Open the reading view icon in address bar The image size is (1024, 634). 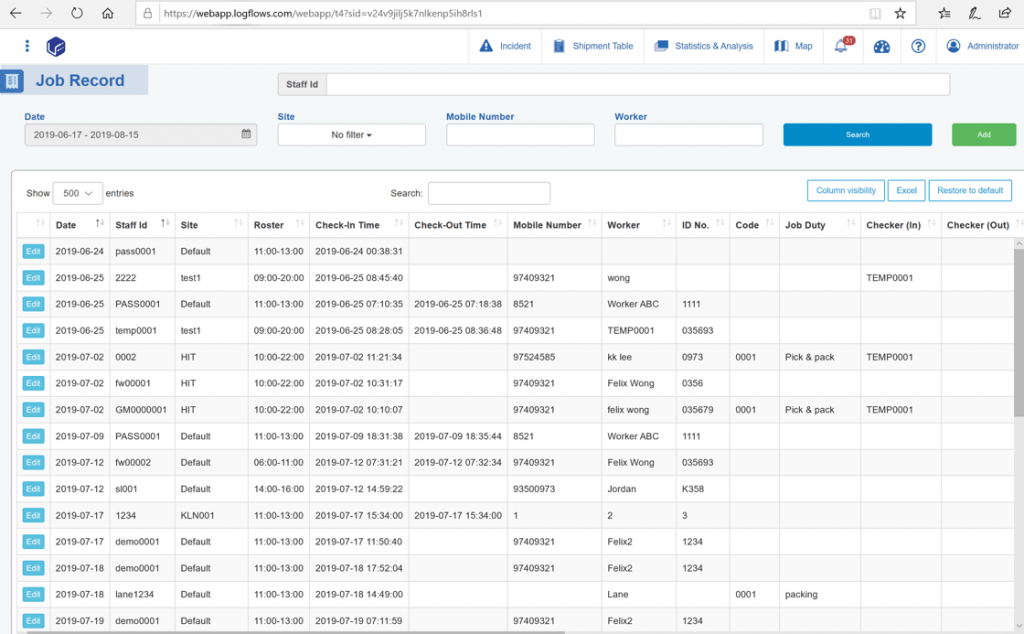click(875, 13)
